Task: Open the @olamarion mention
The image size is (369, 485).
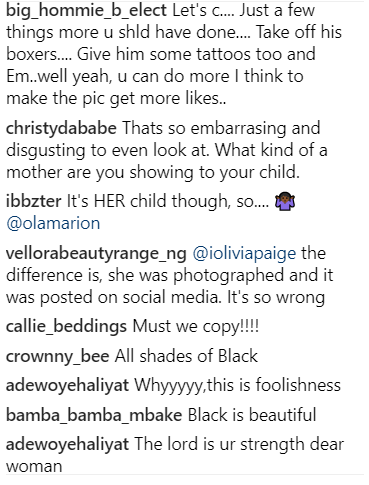Action: [x=53, y=223]
